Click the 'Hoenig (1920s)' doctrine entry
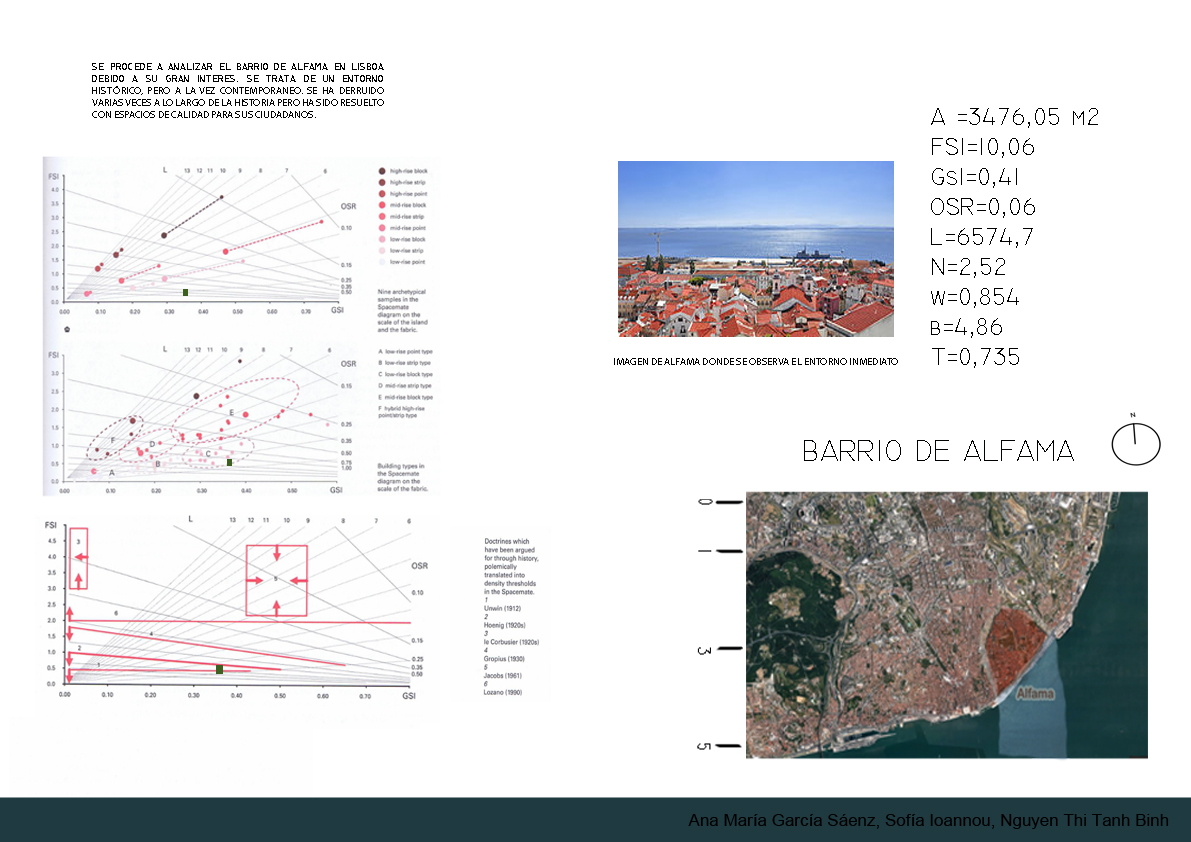 pos(504,625)
